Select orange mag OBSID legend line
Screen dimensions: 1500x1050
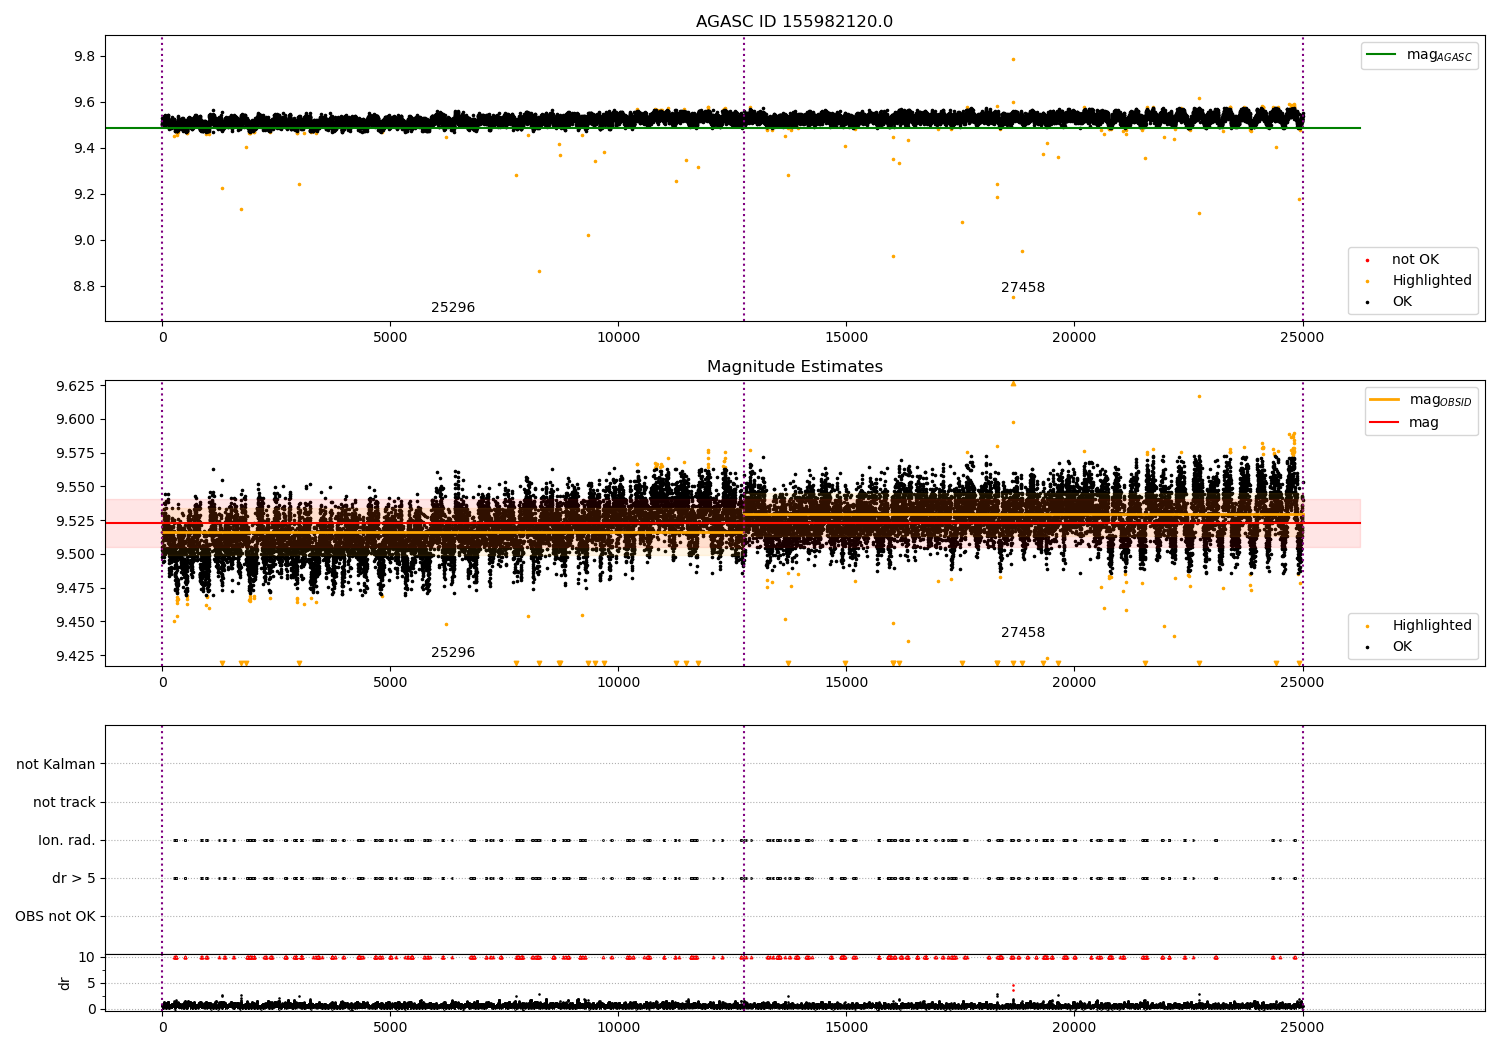coord(1385,400)
